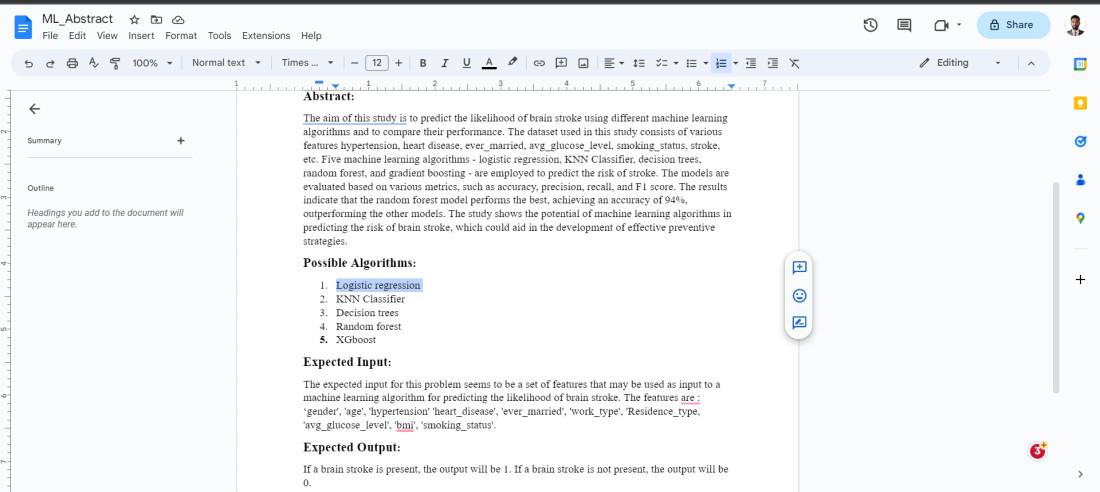
Task: Open Google Keep in the side panel
Action: 1080,103
